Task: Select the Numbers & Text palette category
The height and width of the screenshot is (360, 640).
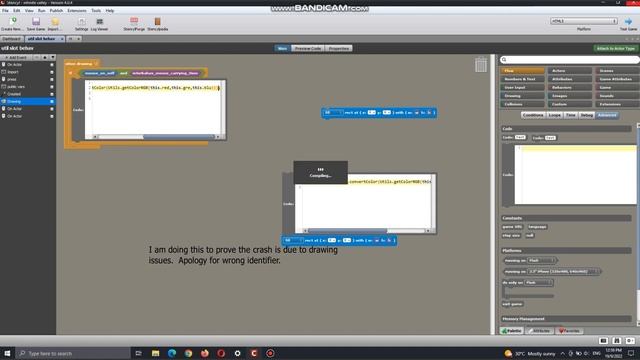Action: pos(522,79)
